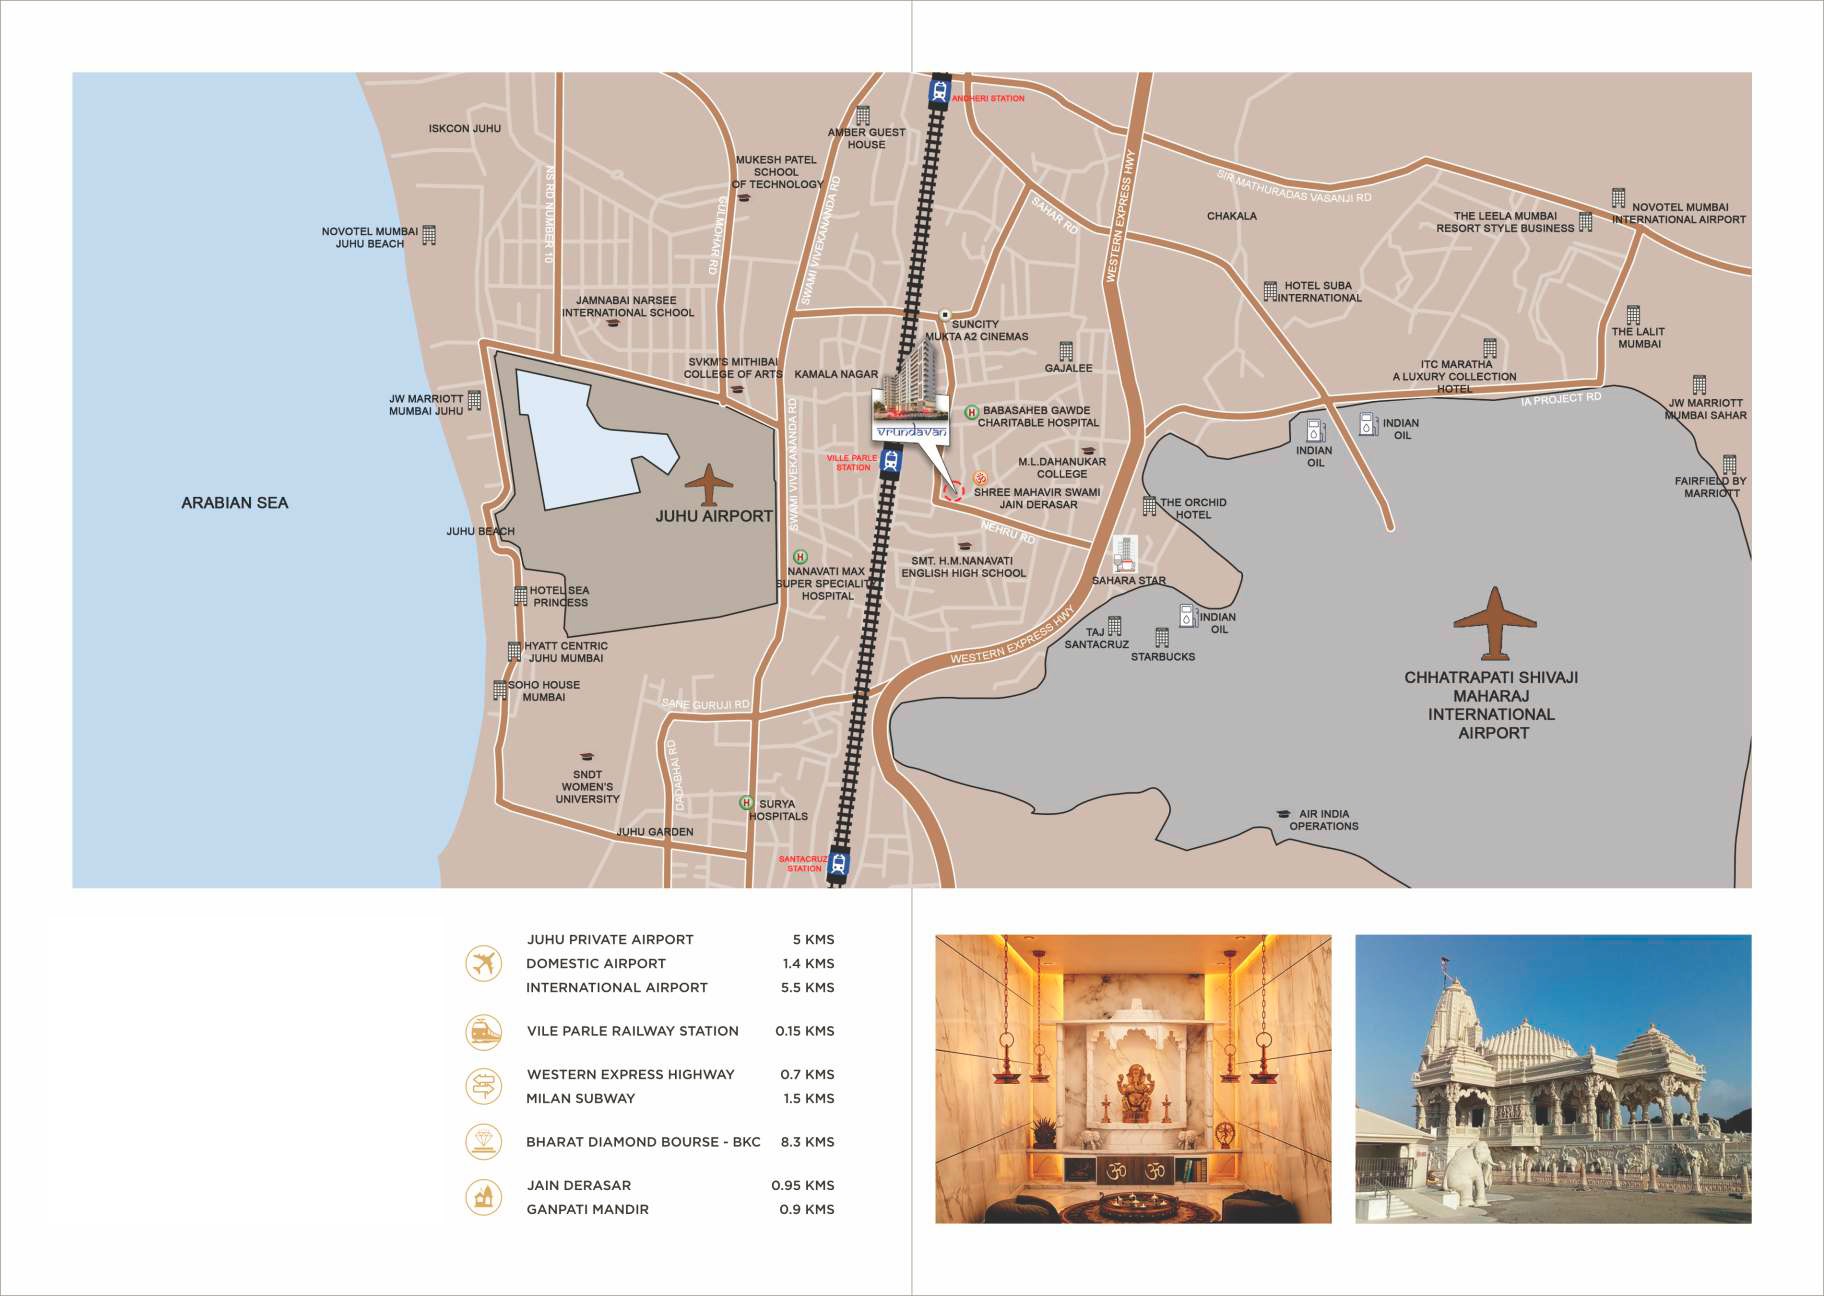Select the Surya Hospitals H marker
The image size is (1824, 1296).
(x=746, y=803)
